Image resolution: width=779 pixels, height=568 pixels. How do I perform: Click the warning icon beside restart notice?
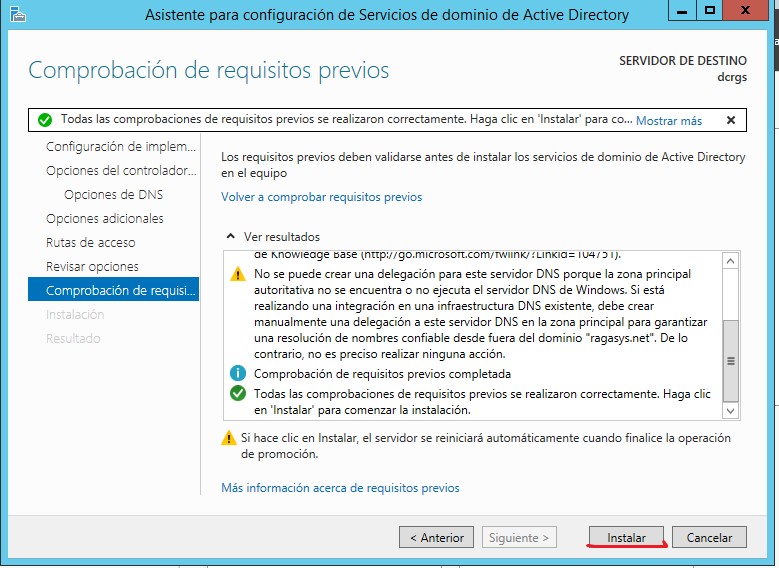pos(229,438)
